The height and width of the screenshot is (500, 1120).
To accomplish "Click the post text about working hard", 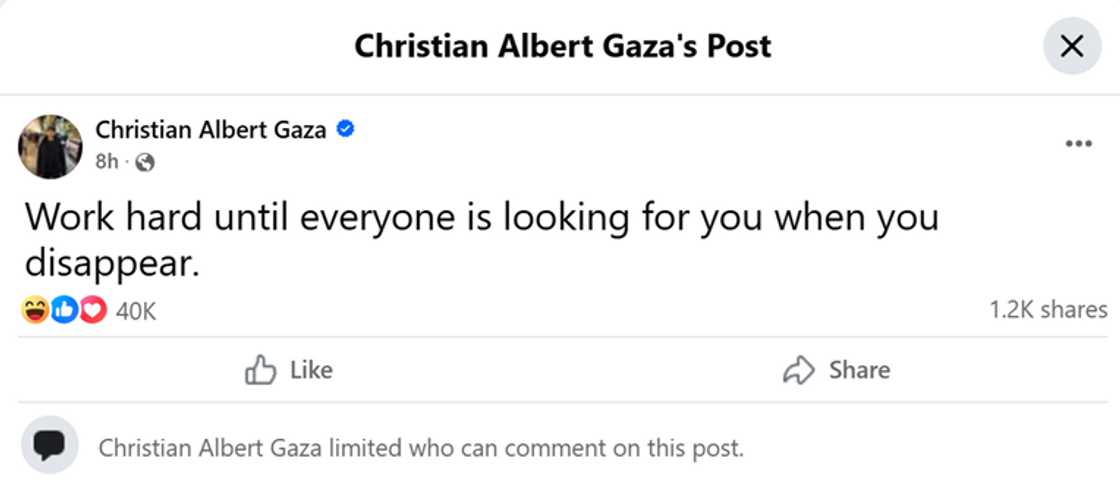I will click(480, 239).
